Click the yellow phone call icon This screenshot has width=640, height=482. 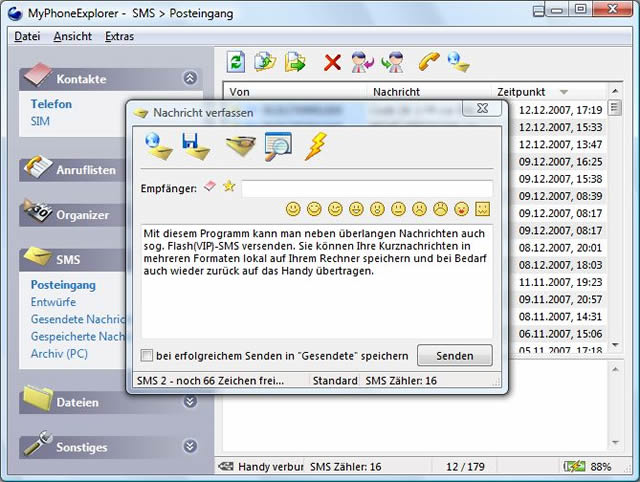pyautogui.click(x=429, y=62)
